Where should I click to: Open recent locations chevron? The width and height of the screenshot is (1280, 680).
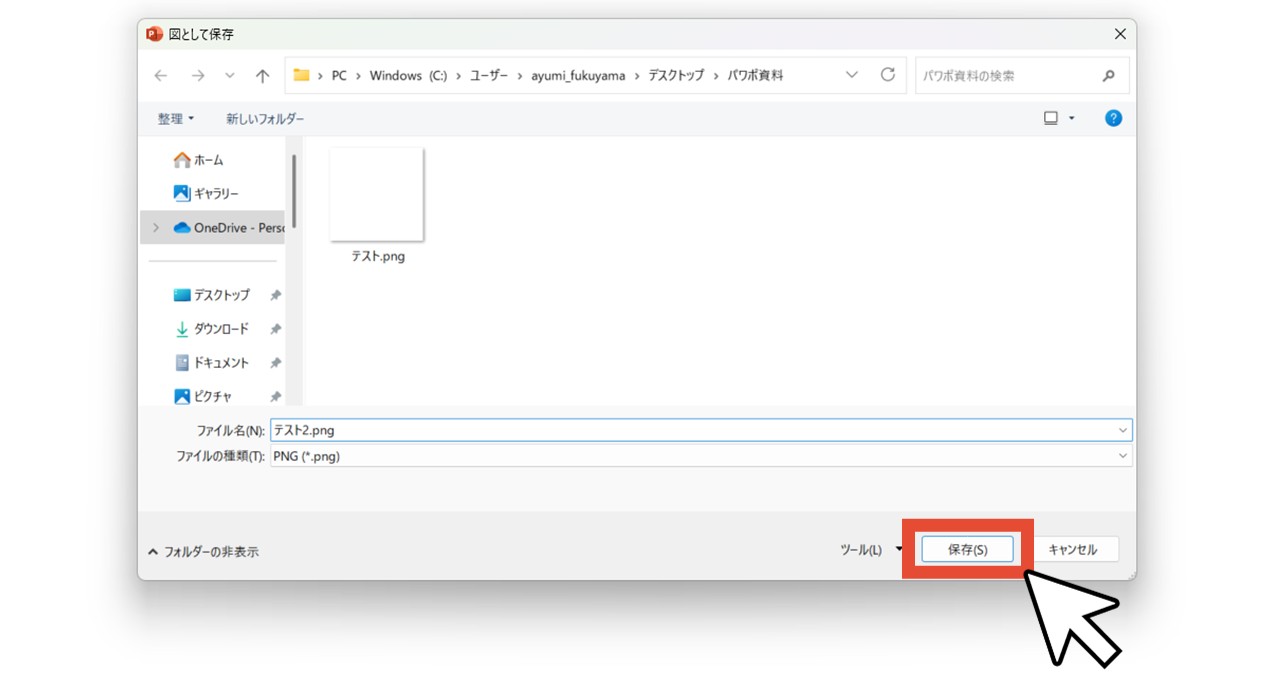point(230,76)
